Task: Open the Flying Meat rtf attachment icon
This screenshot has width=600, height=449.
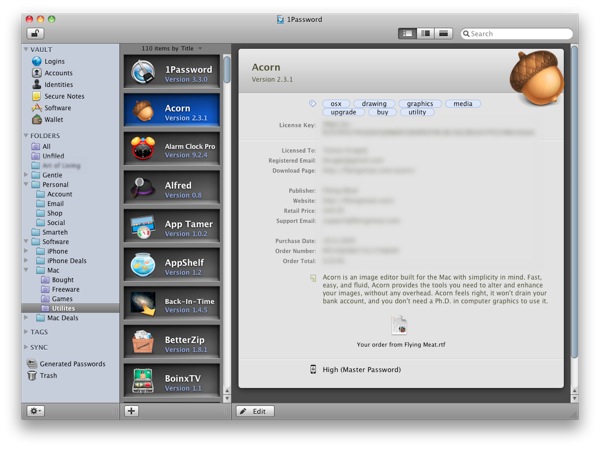Action: [x=399, y=326]
